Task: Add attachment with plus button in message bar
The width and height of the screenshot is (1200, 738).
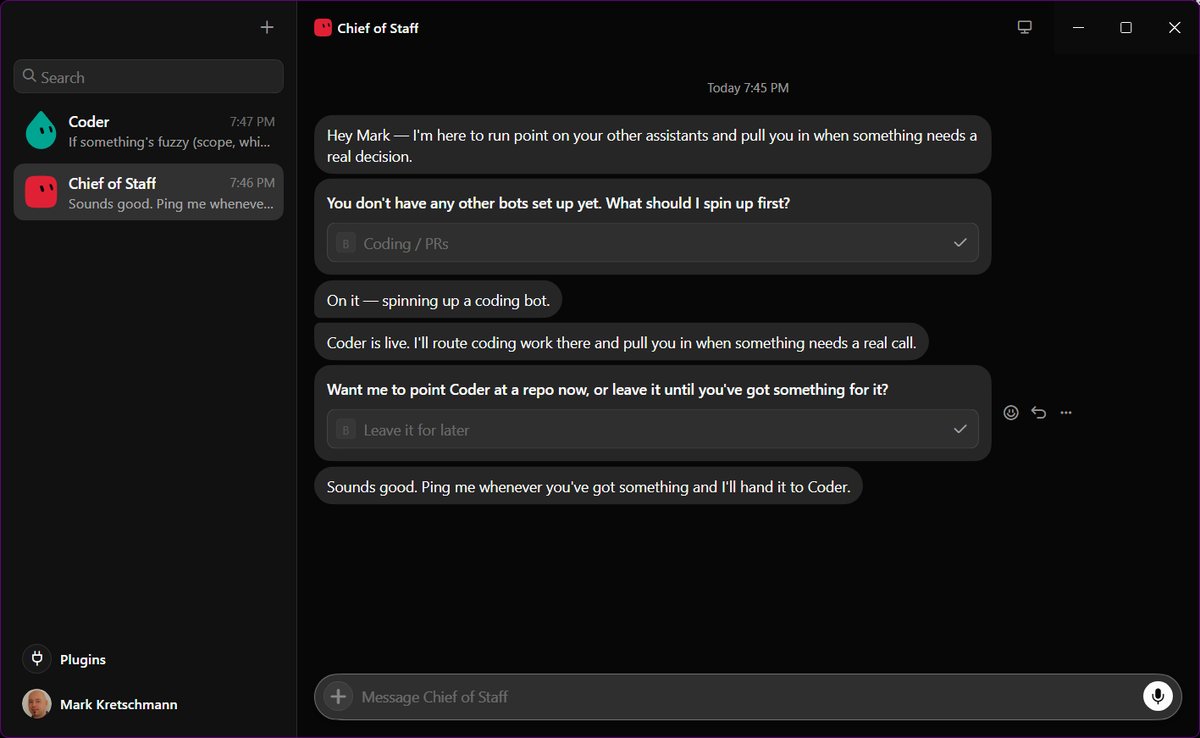Action: (338, 696)
